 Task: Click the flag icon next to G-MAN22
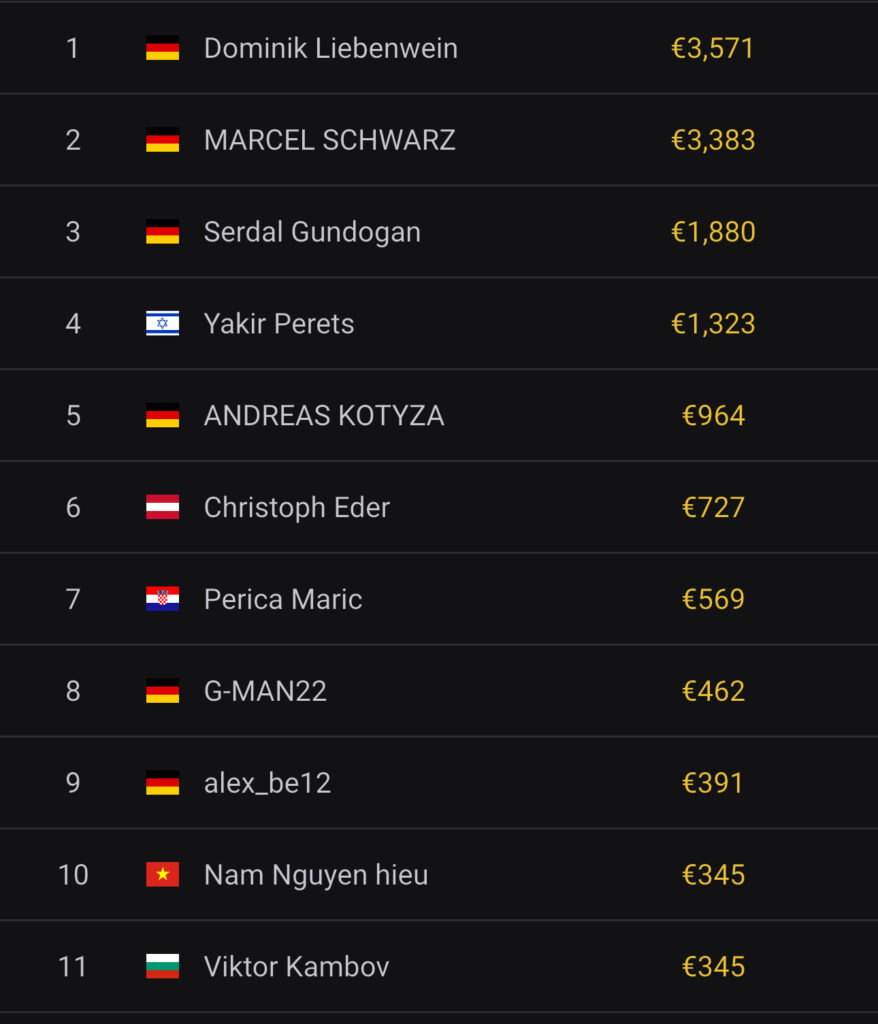[162, 691]
